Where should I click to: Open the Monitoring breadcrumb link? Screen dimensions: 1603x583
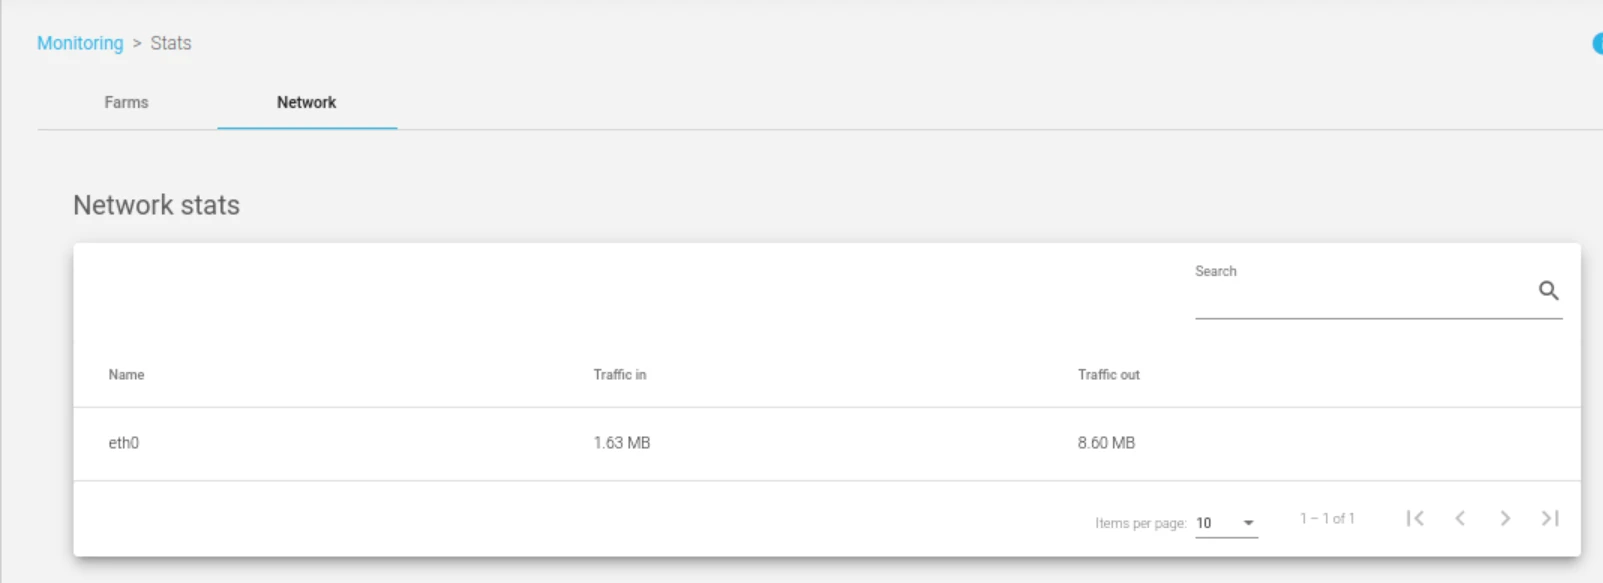coord(80,43)
